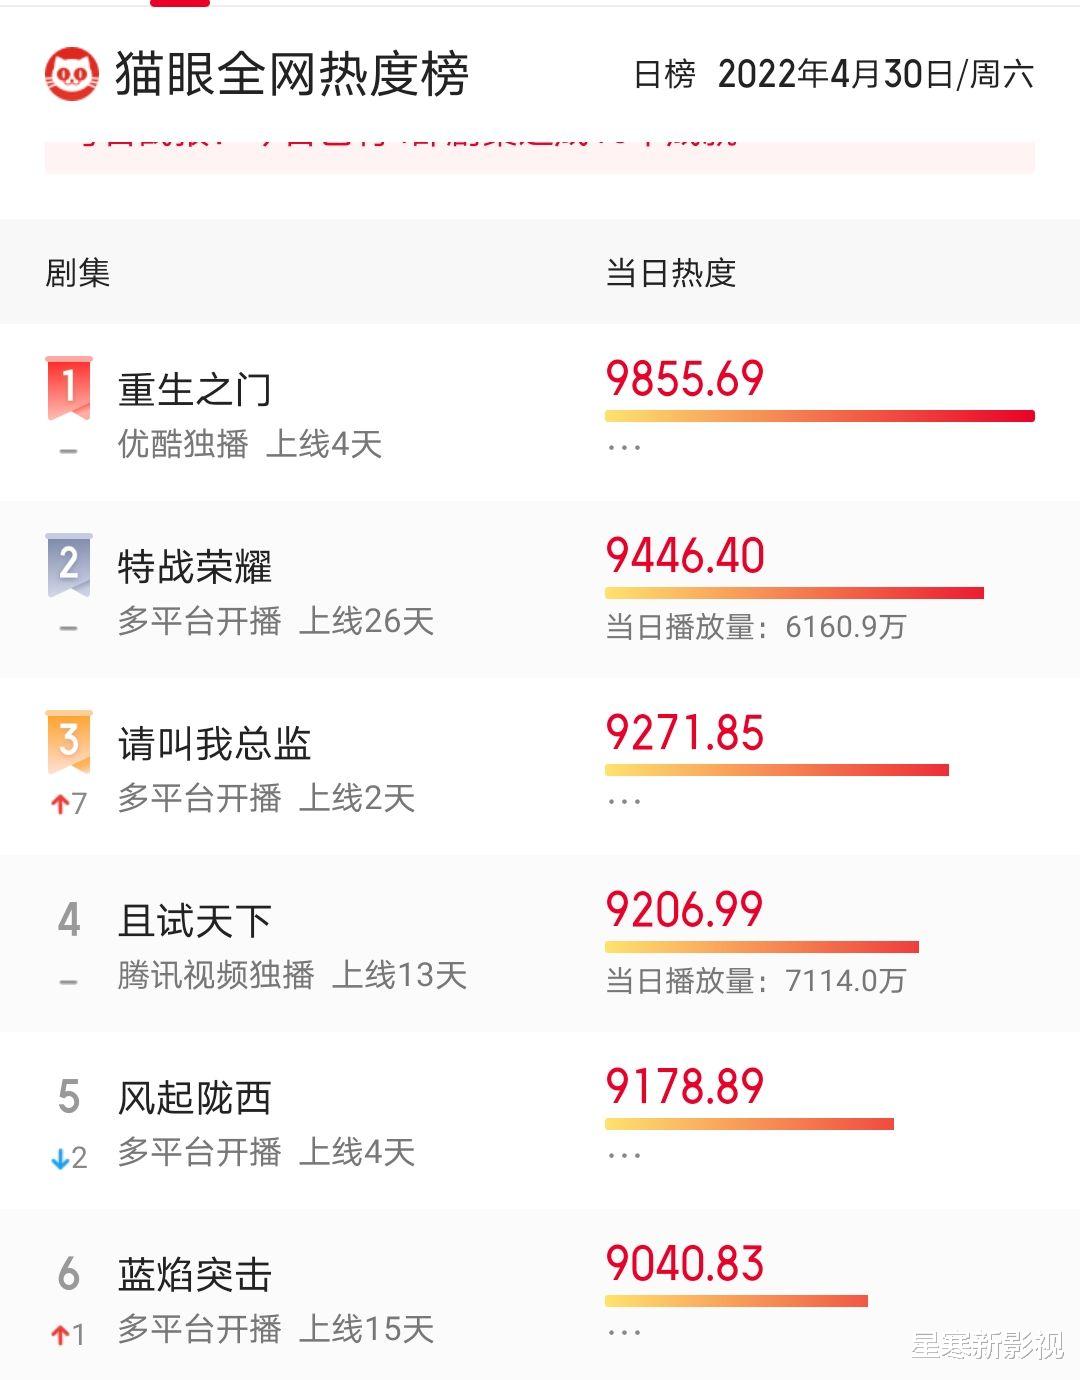Open the date picker showing 2022年4月30日
Viewport: 1080px width, 1380px height.
pos(876,75)
